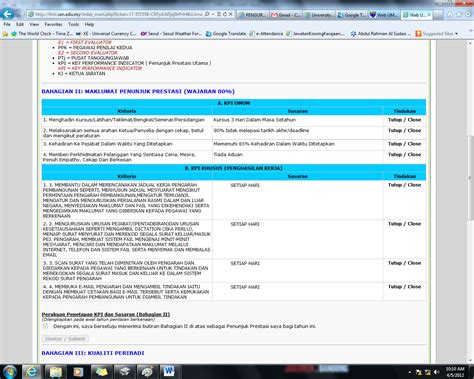Click the volume speaker icon in system tray

[x=436, y=372]
